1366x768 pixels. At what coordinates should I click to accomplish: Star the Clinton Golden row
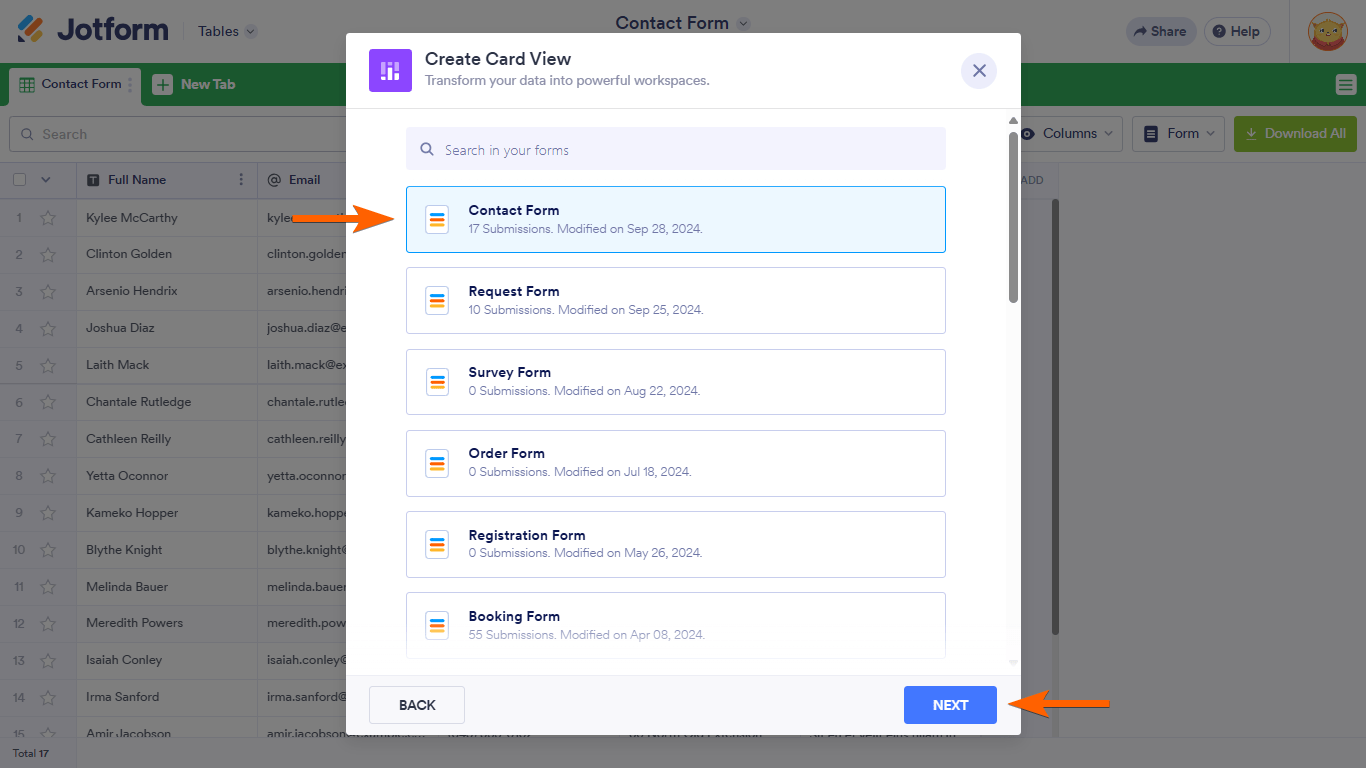[47, 254]
